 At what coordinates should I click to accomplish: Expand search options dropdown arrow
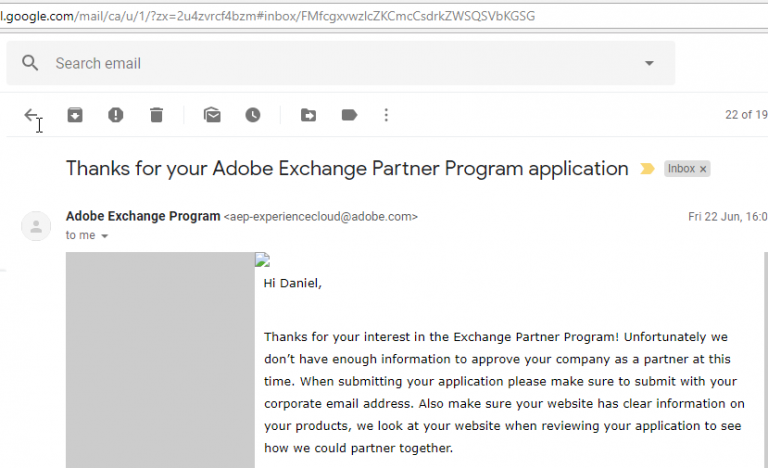click(x=649, y=63)
